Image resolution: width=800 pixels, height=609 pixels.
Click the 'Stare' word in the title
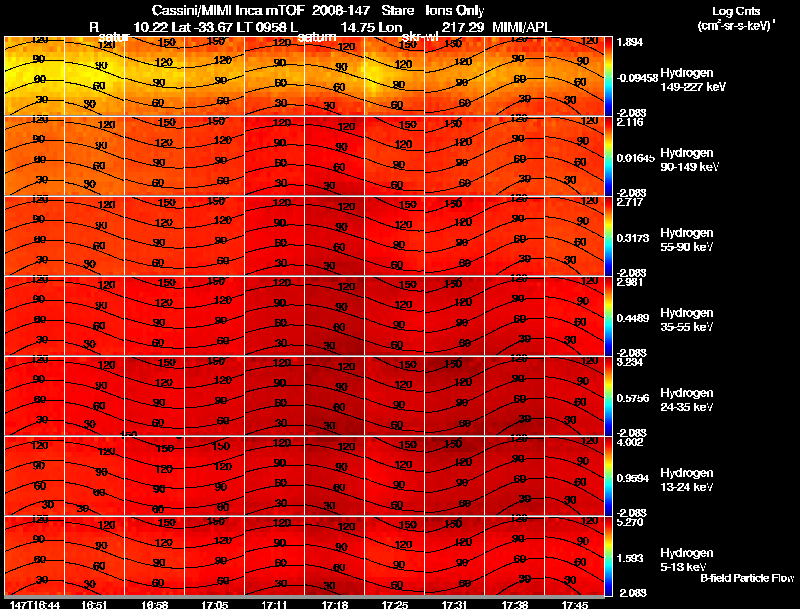click(398, 10)
